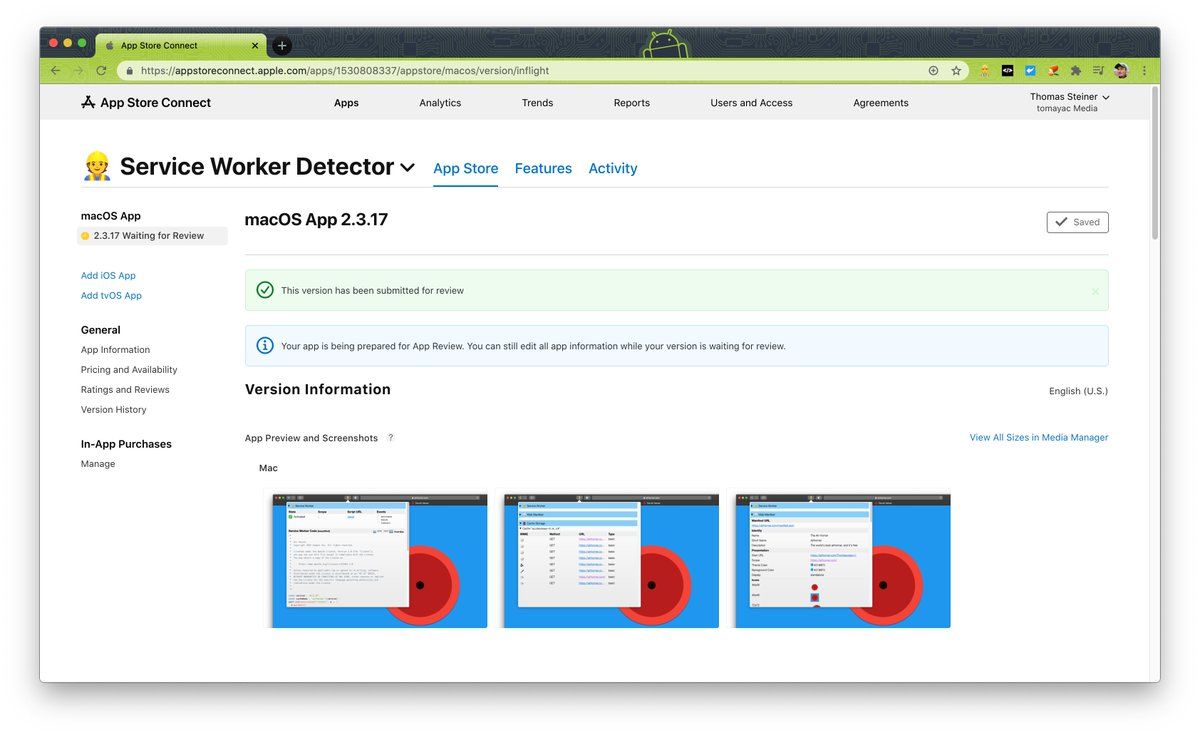The height and width of the screenshot is (735, 1200).
Task: Expand the Service Worker Detector app dropdown
Action: 407,168
